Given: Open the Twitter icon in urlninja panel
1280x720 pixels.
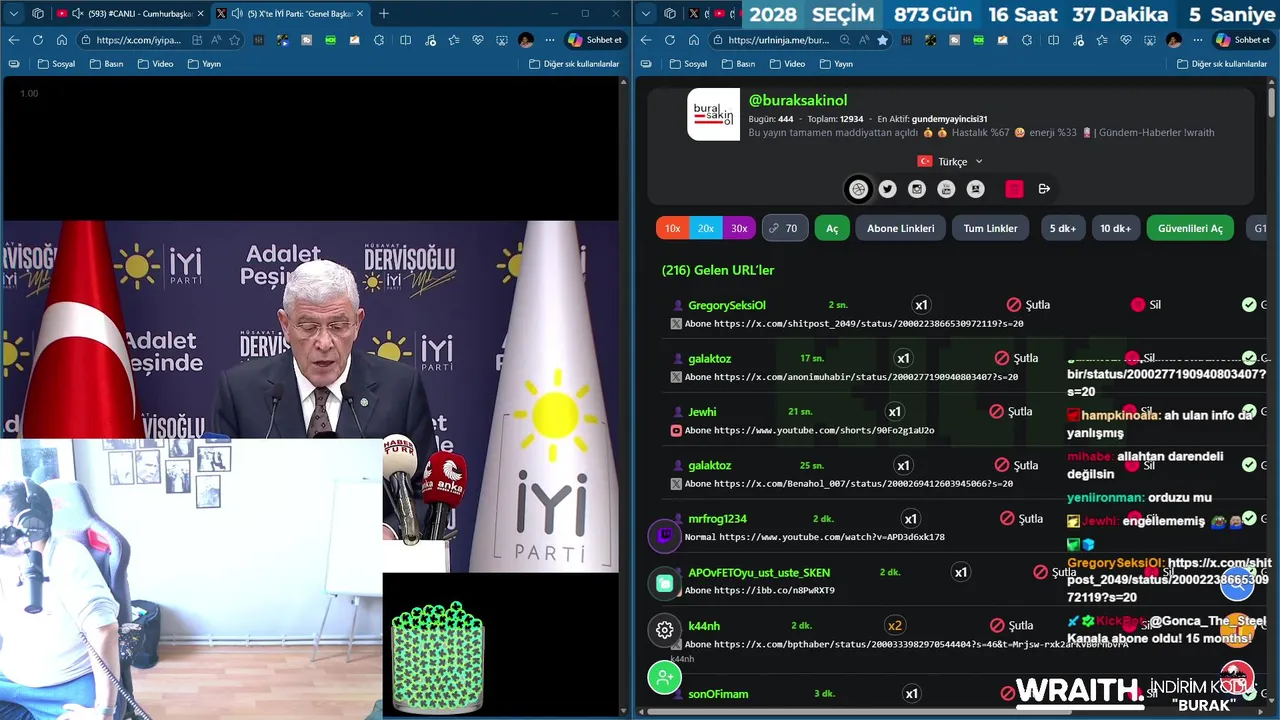Looking at the screenshot, I should [887, 189].
